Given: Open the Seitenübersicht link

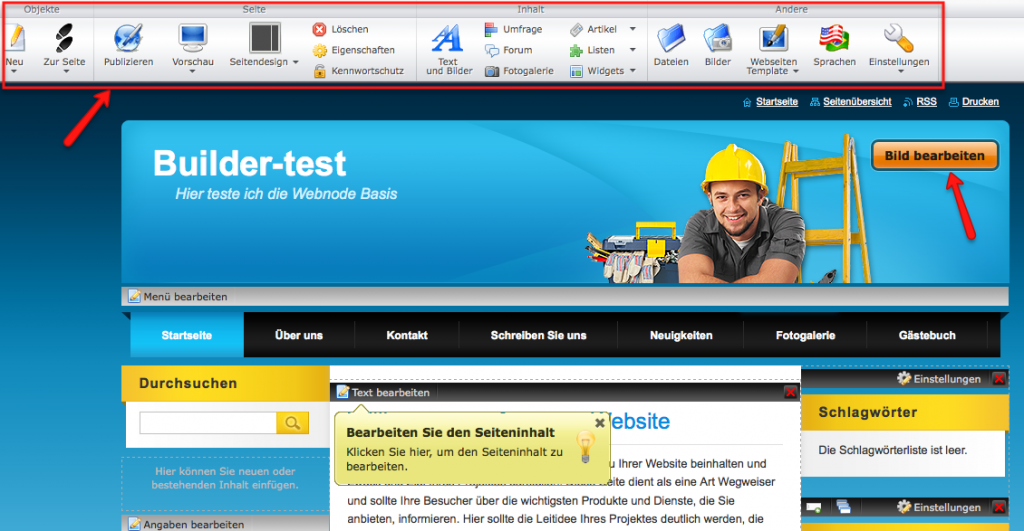Looking at the screenshot, I should coord(857,102).
